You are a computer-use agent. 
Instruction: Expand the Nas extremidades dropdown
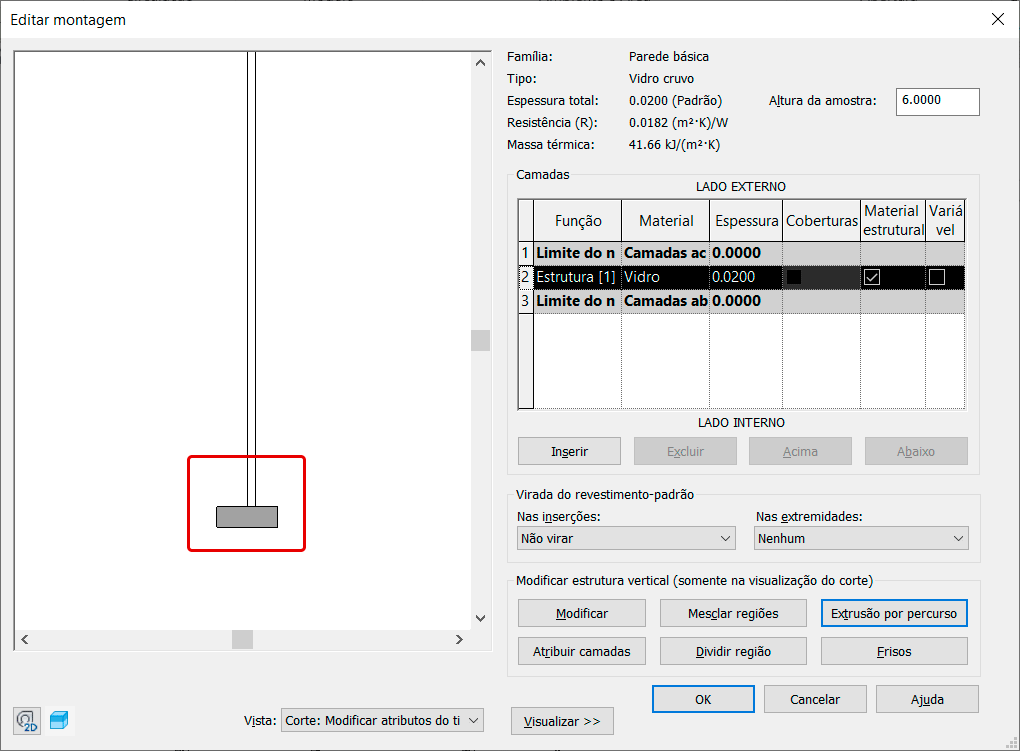pos(861,538)
